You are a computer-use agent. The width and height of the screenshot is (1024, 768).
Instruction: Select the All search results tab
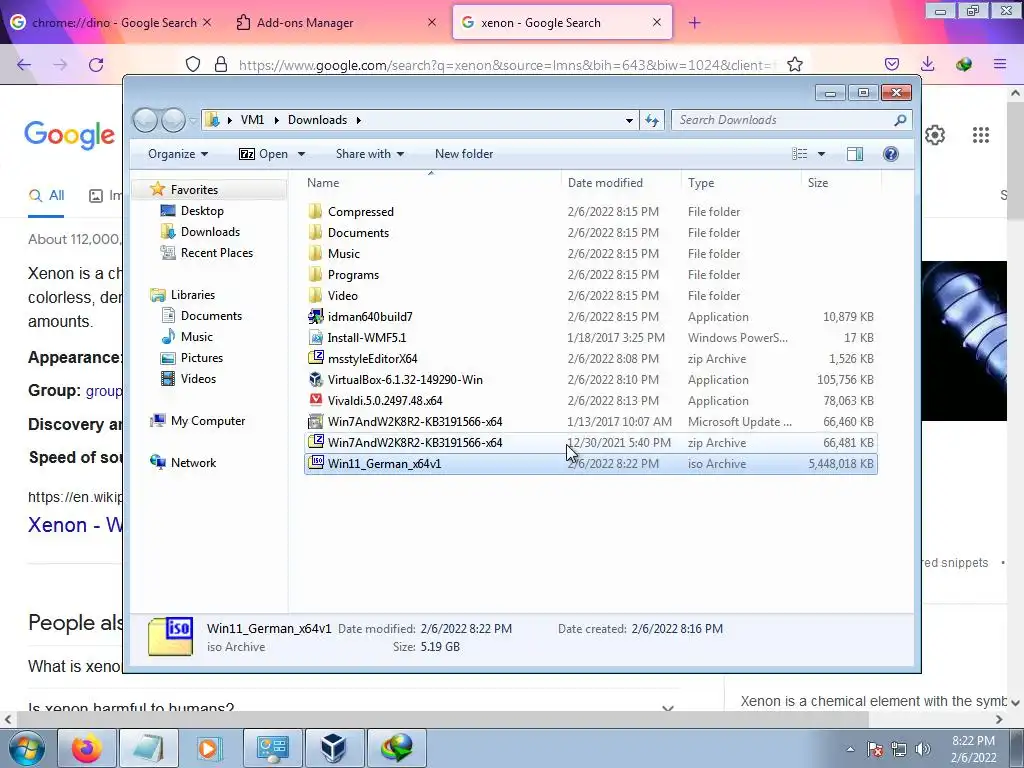coord(46,195)
